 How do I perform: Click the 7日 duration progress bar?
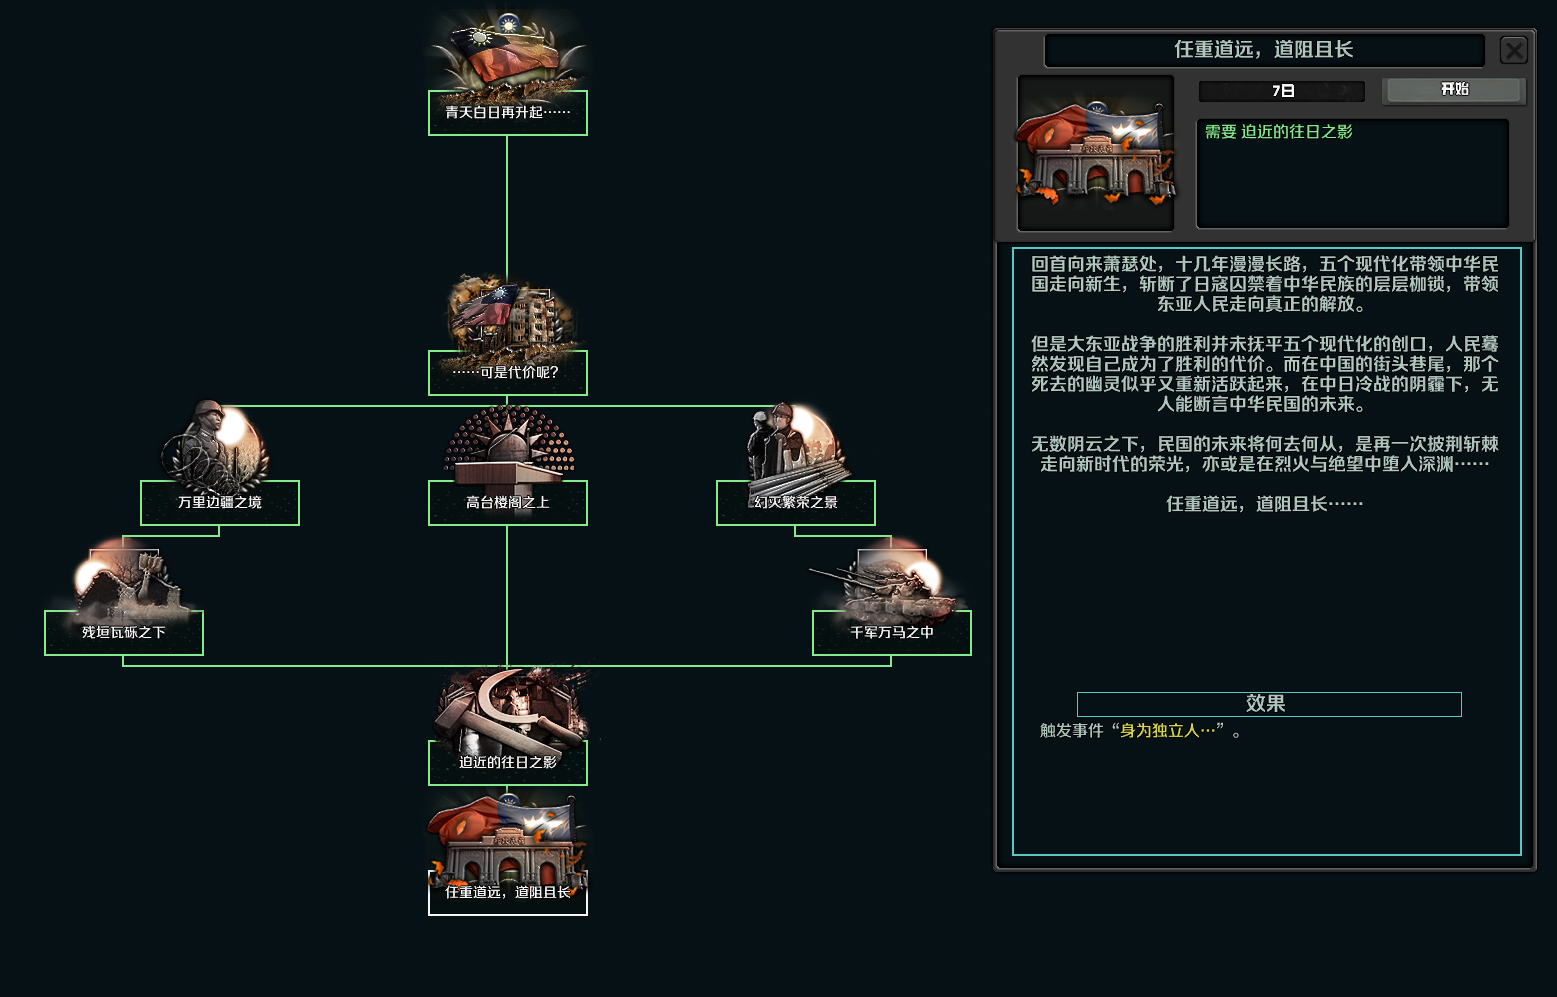pyautogui.click(x=1281, y=91)
